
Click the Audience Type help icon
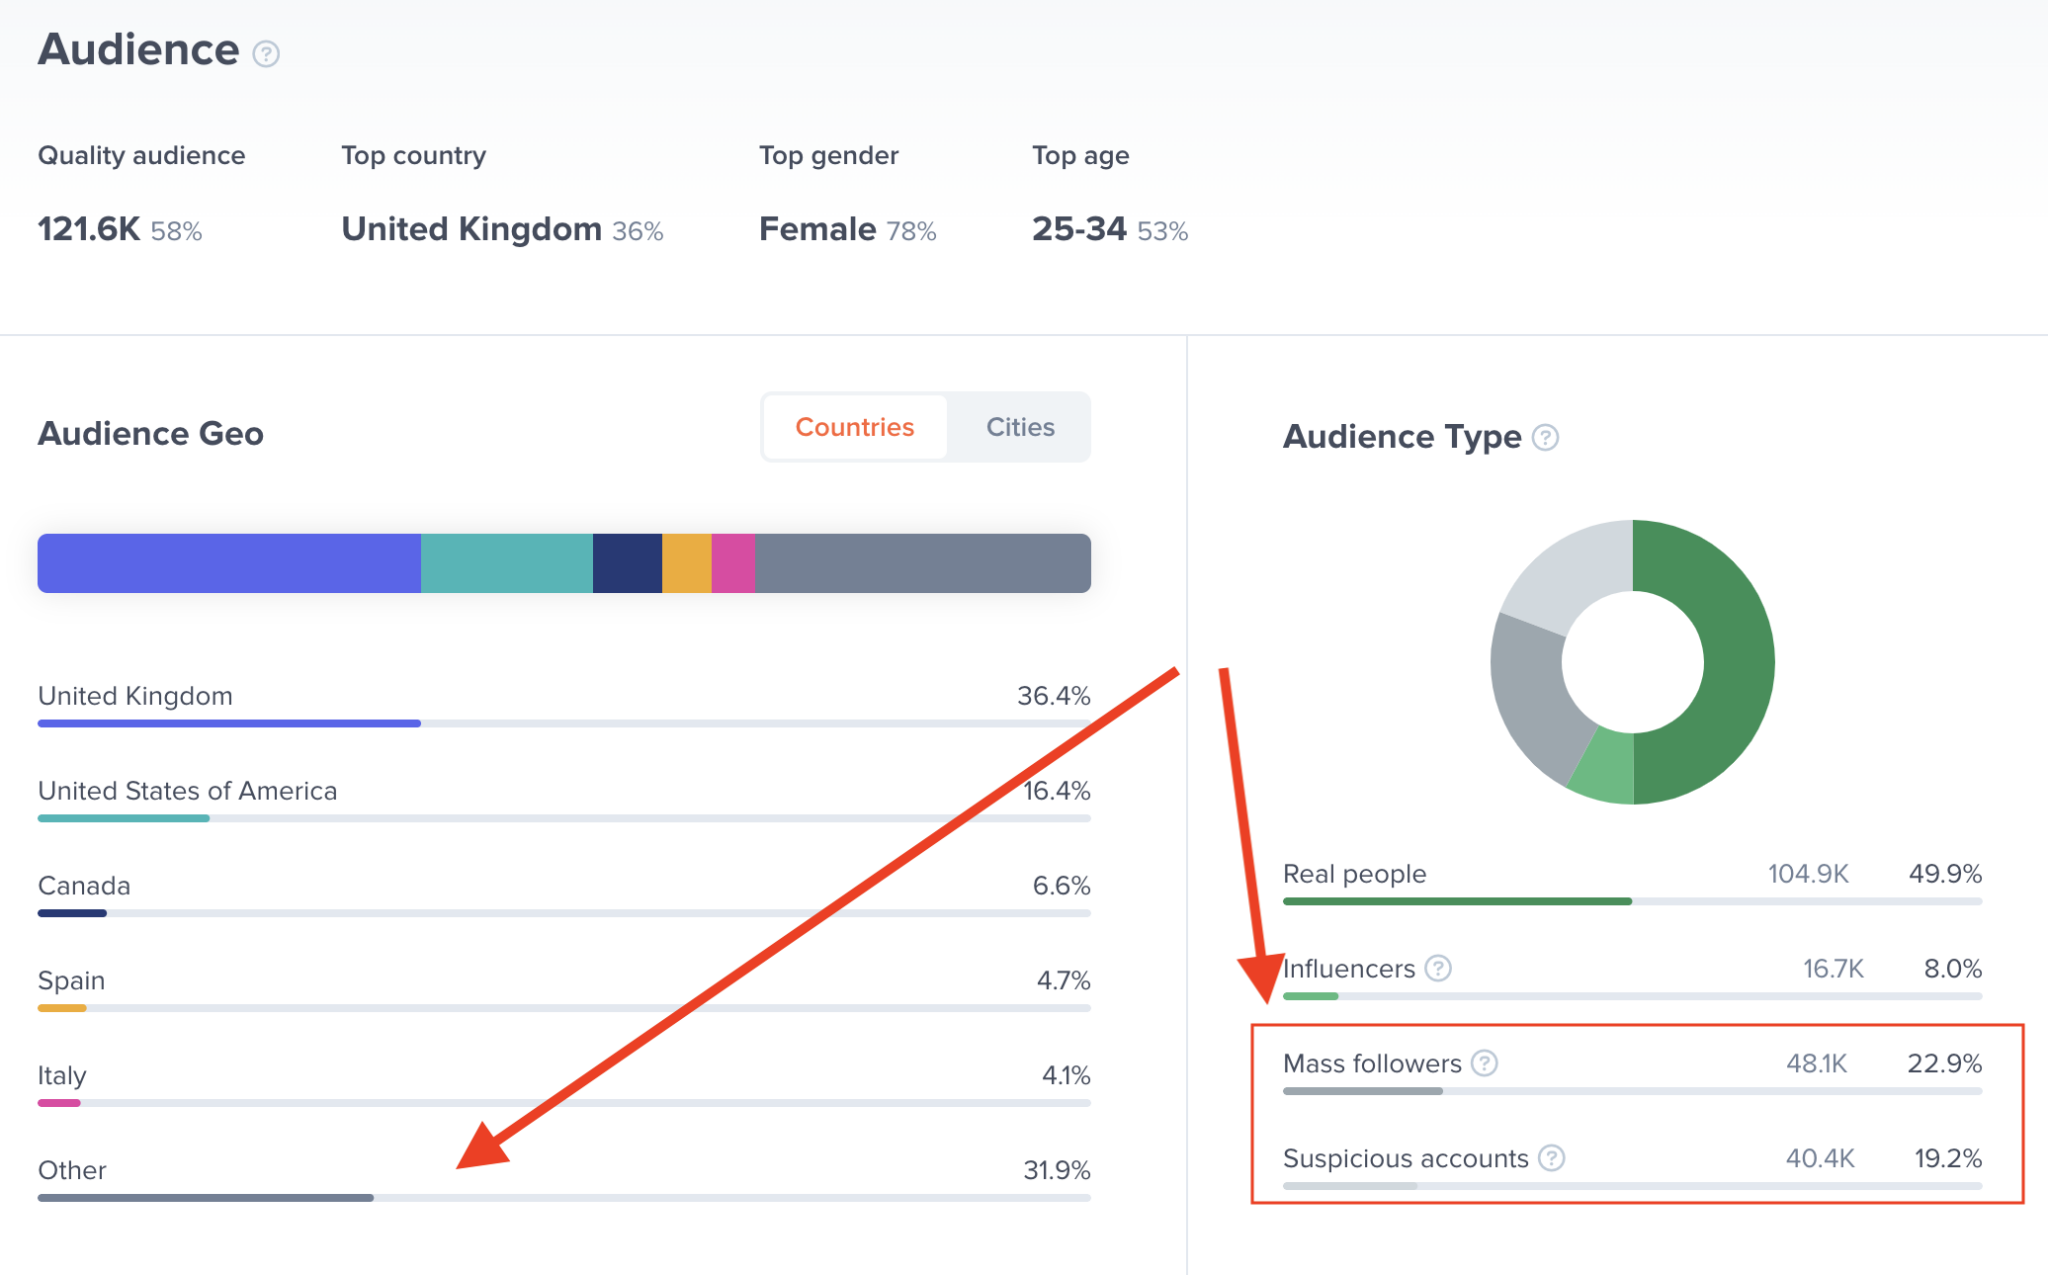point(1544,437)
